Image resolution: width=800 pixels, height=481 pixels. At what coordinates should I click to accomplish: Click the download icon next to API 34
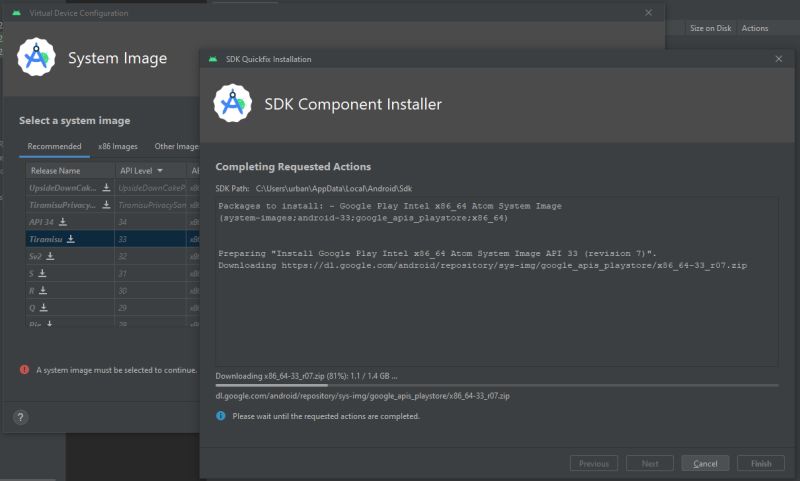63,222
